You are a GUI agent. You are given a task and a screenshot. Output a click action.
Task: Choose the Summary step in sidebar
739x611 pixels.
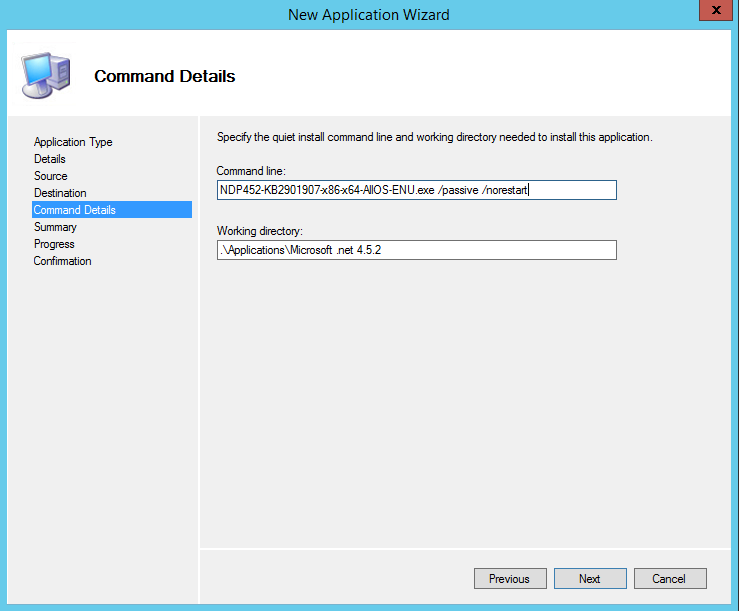(55, 227)
